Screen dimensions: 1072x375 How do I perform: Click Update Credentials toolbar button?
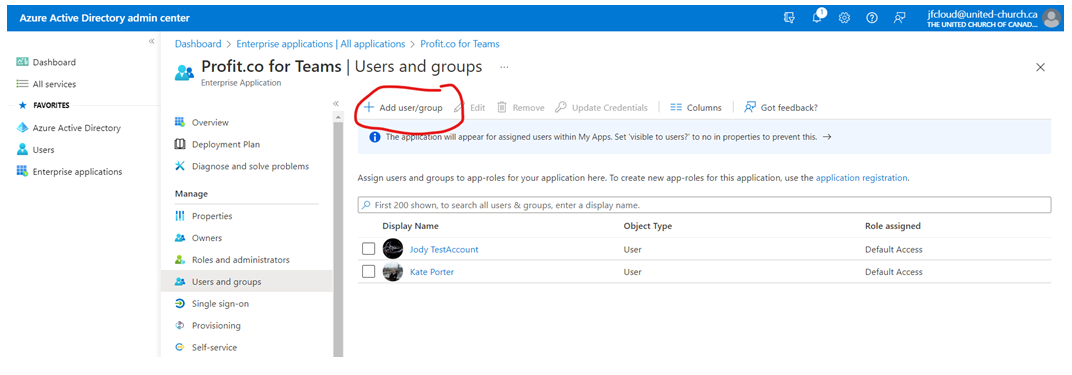(601, 107)
